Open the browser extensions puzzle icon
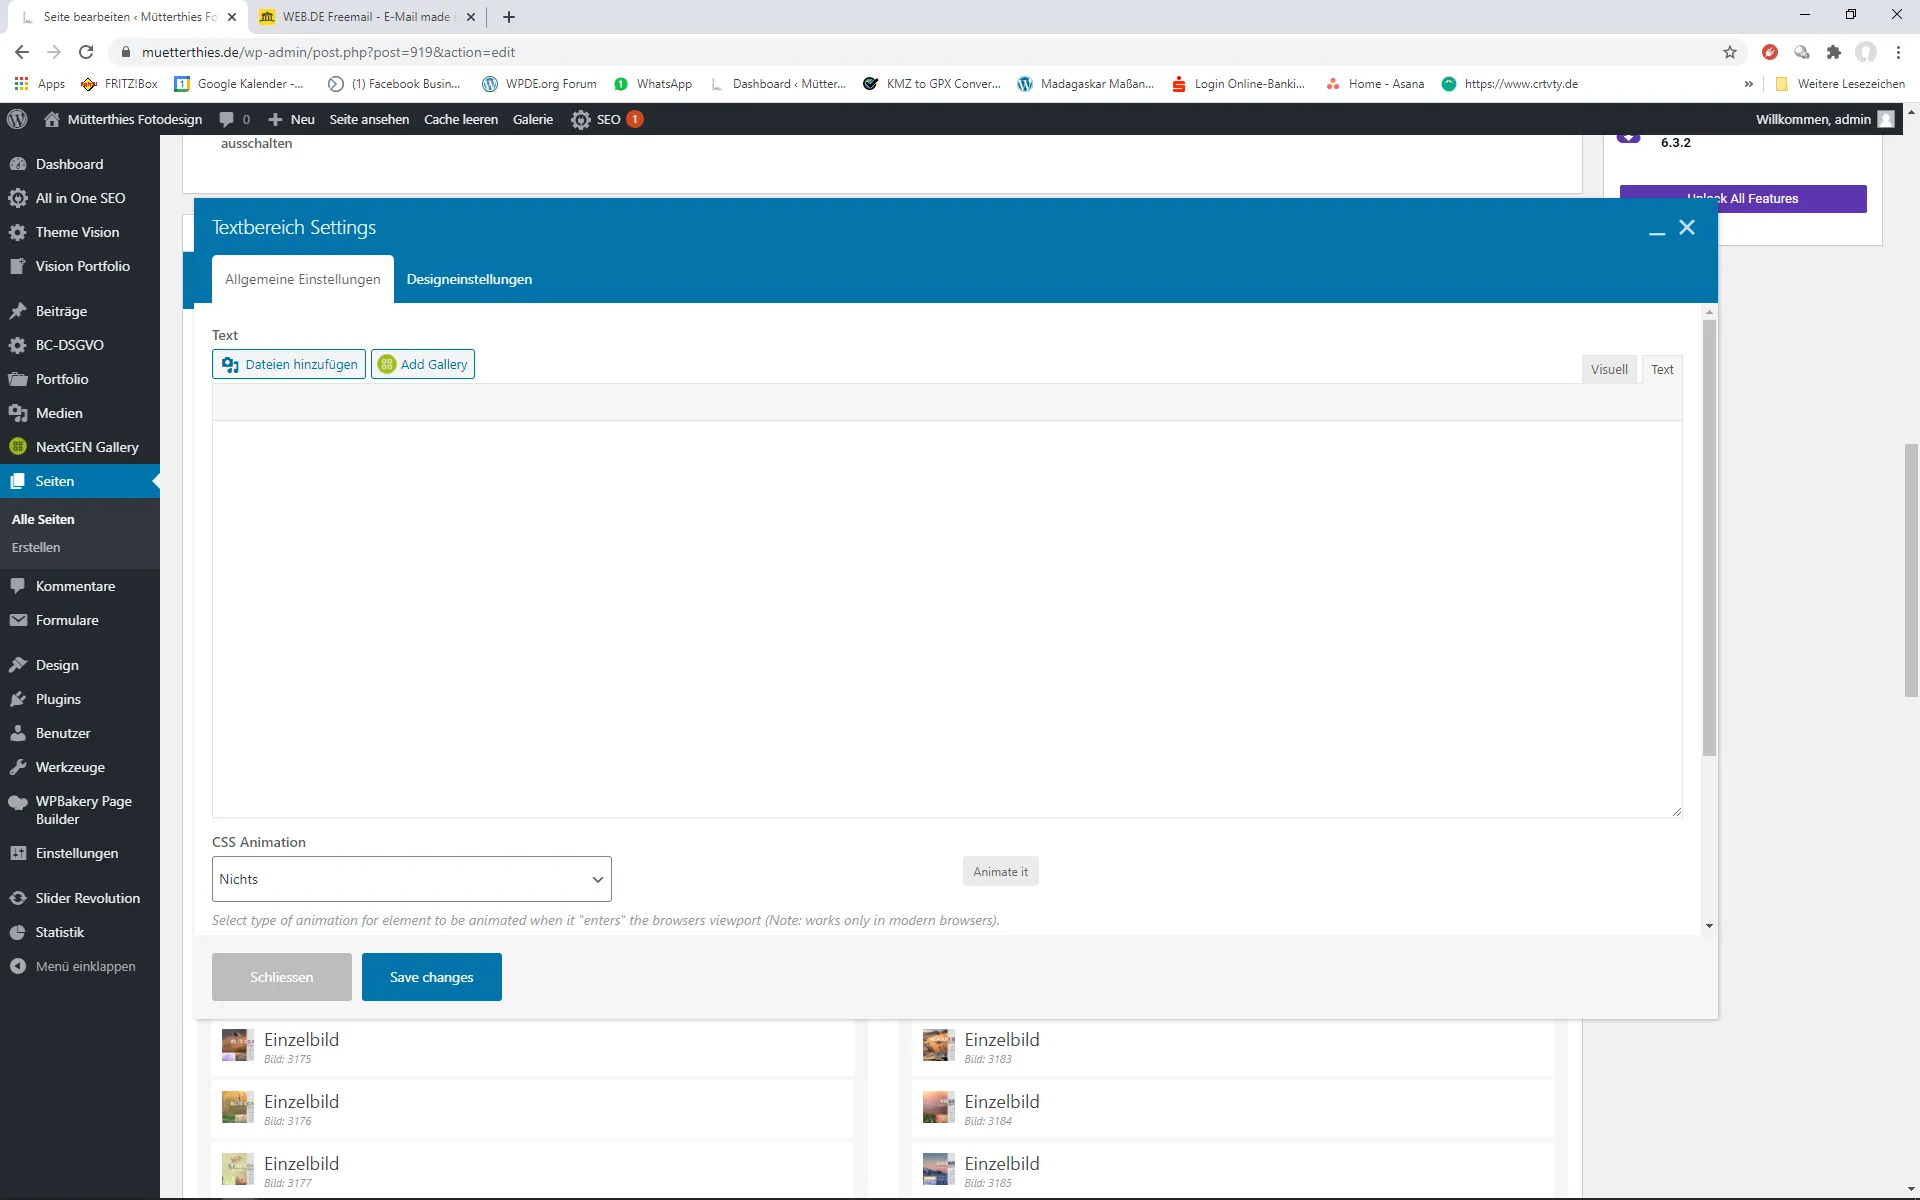Viewport: 1920px width, 1200px height. (1834, 52)
